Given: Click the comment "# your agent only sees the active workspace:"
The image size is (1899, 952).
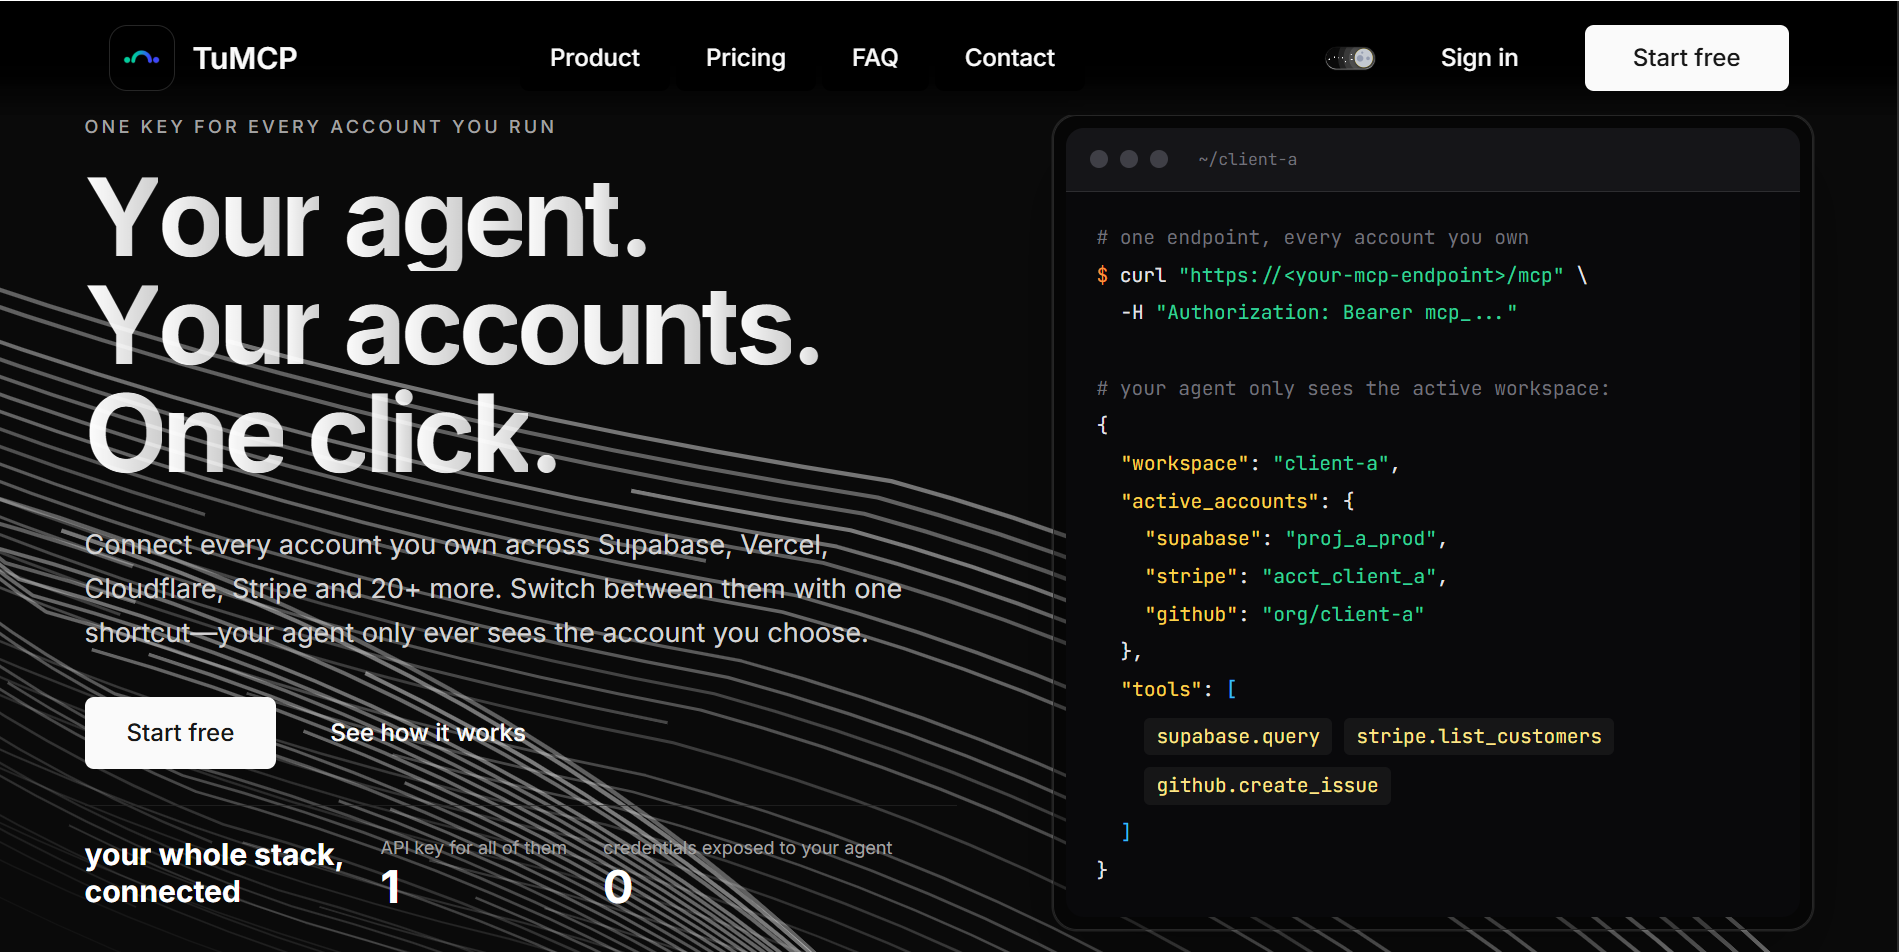Looking at the screenshot, I should point(1353,389).
